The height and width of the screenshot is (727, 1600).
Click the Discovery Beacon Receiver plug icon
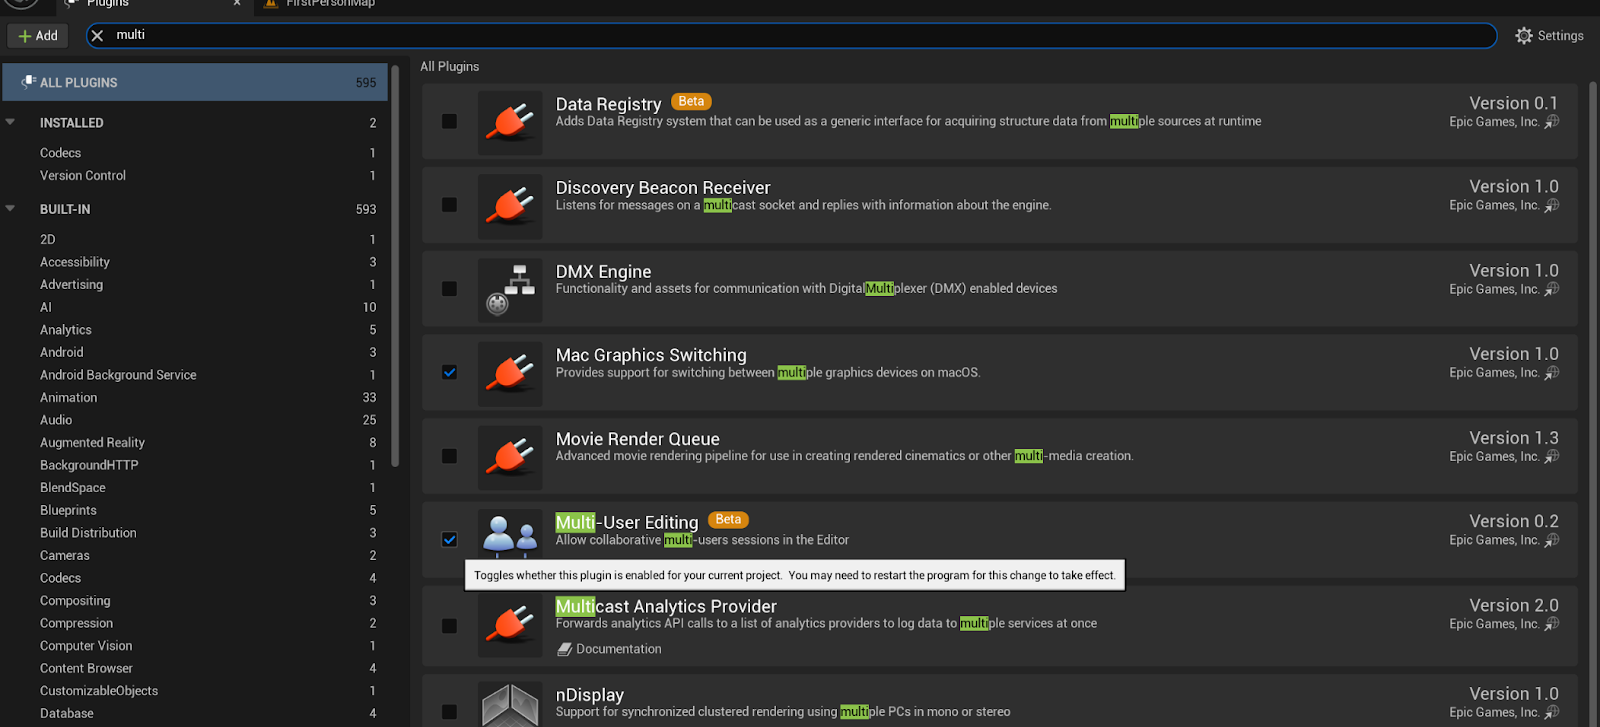(x=510, y=207)
